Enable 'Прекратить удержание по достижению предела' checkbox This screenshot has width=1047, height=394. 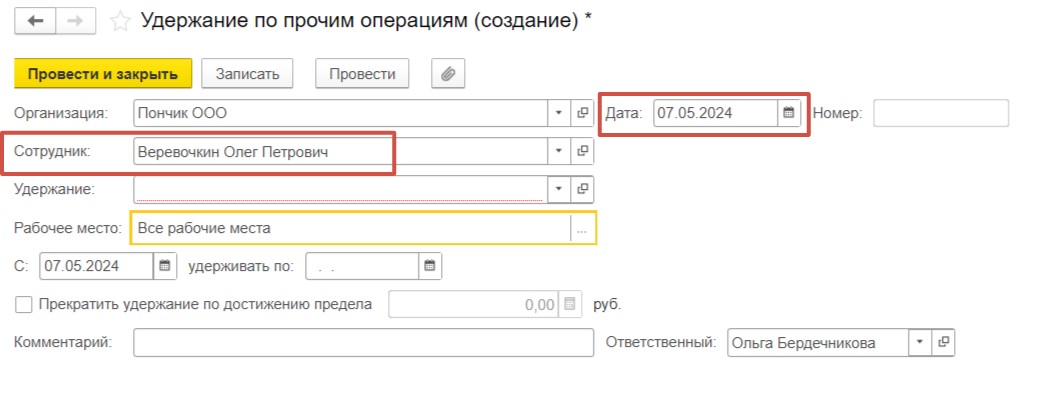23,305
